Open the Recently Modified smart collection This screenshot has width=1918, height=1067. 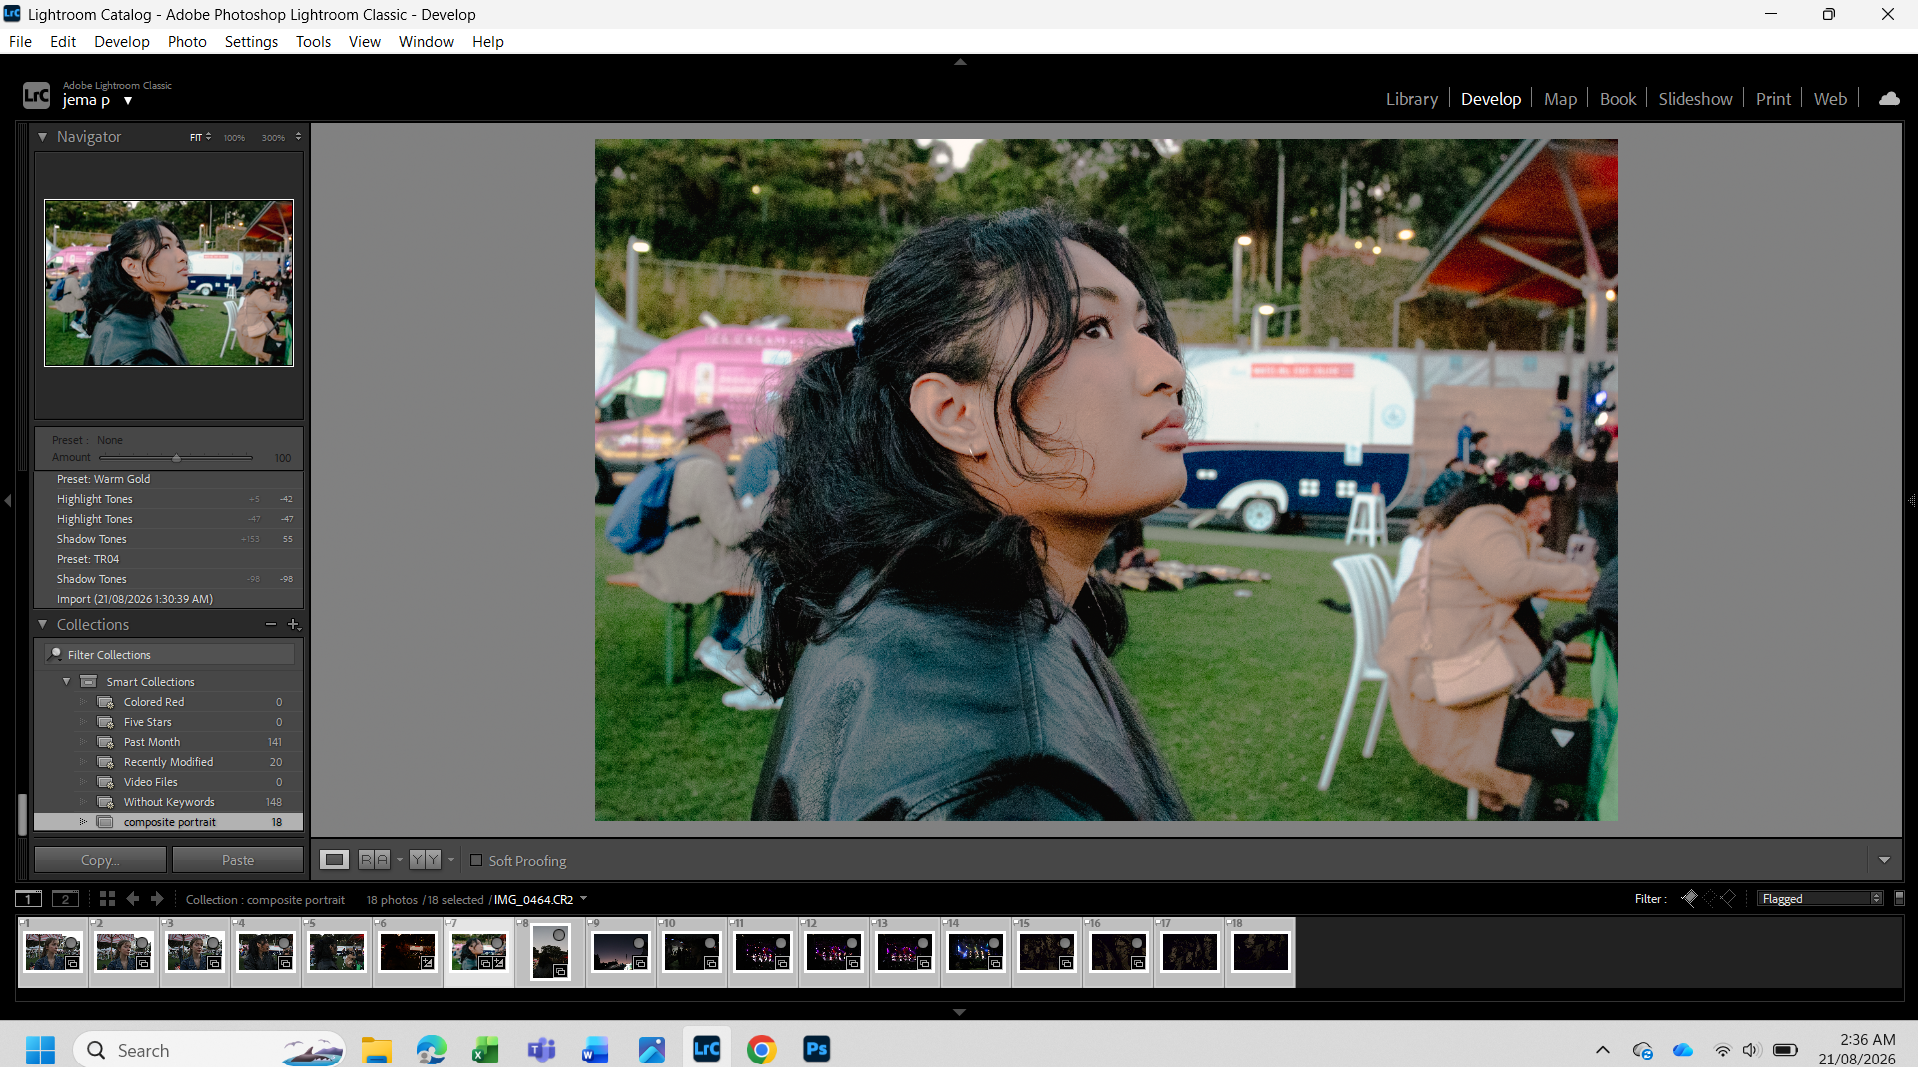(x=169, y=762)
